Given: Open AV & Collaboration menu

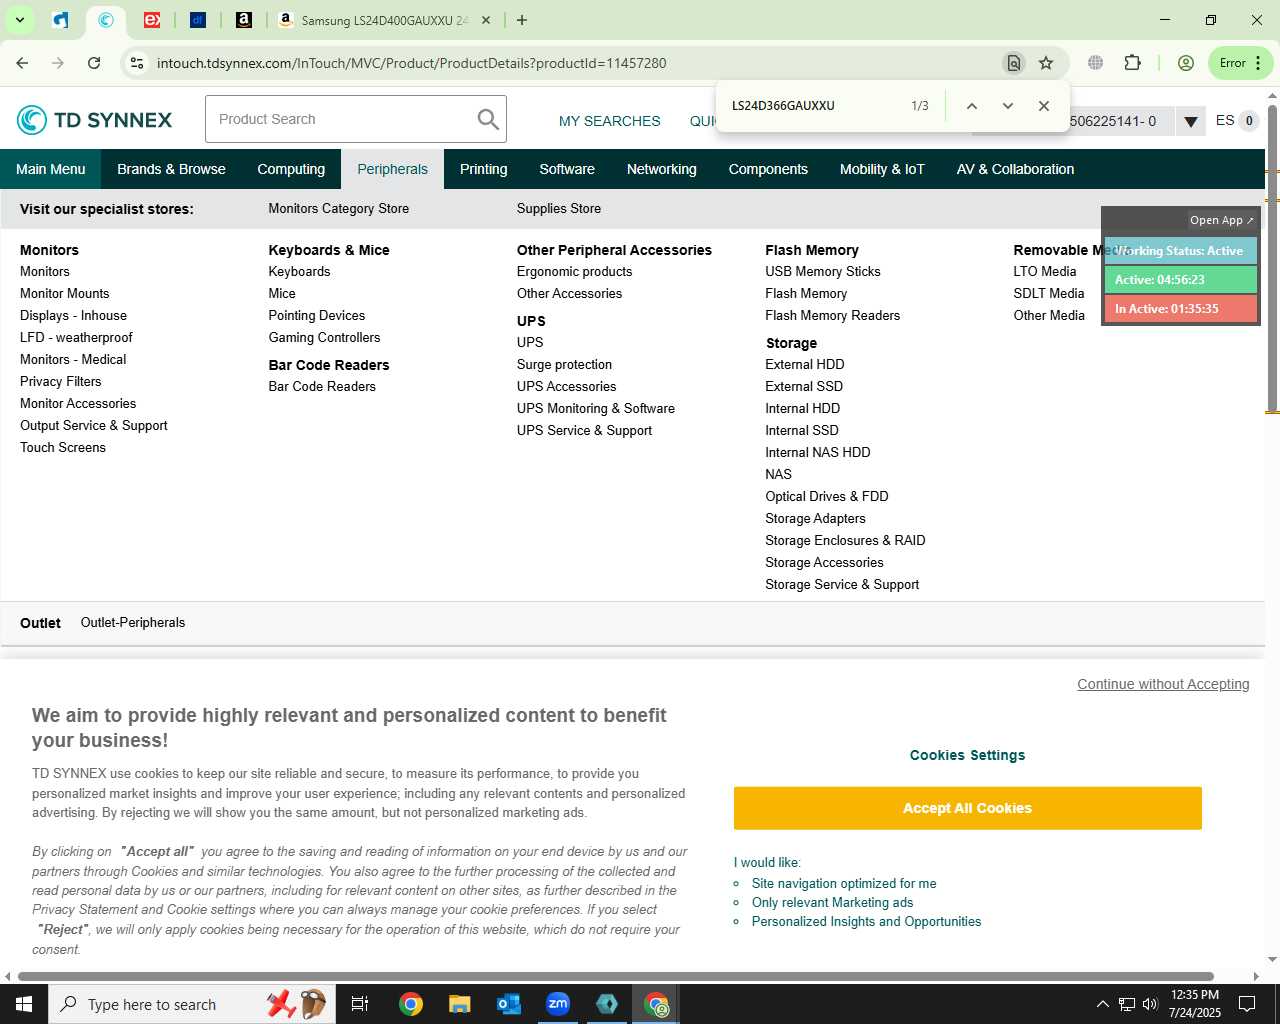Looking at the screenshot, I should coord(1015,169).
